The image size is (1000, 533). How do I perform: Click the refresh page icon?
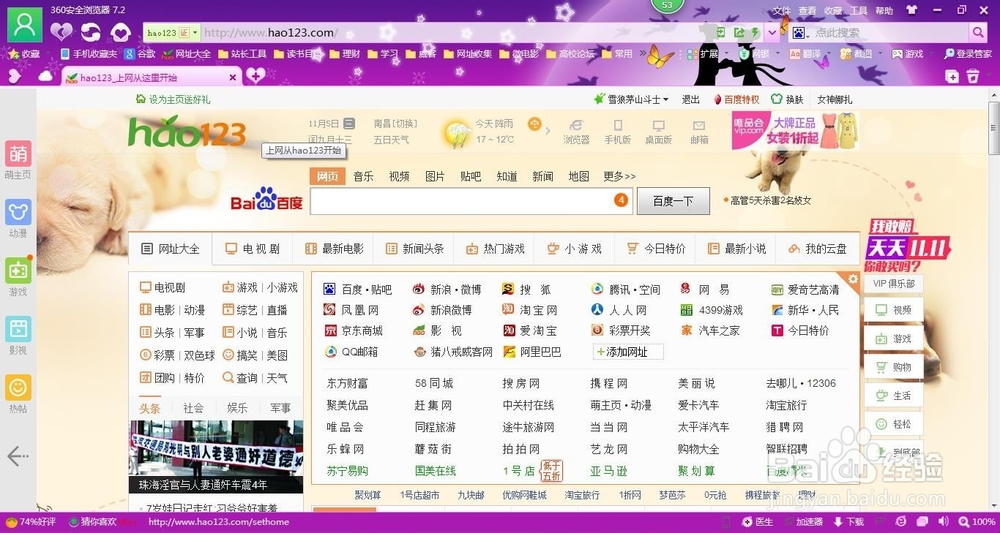coord(91,32)
